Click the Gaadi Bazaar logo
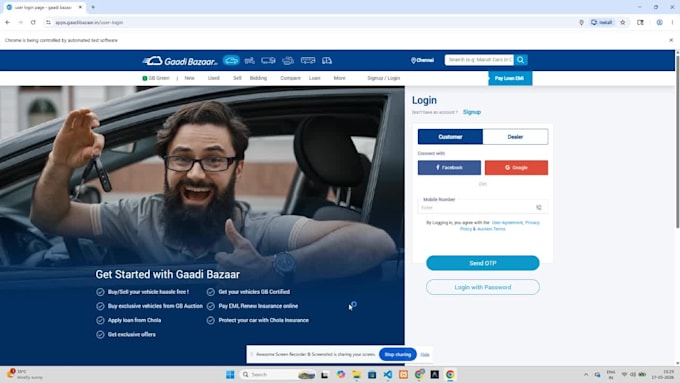The height and width of the screenshot is (383, 680). [180, 61]
